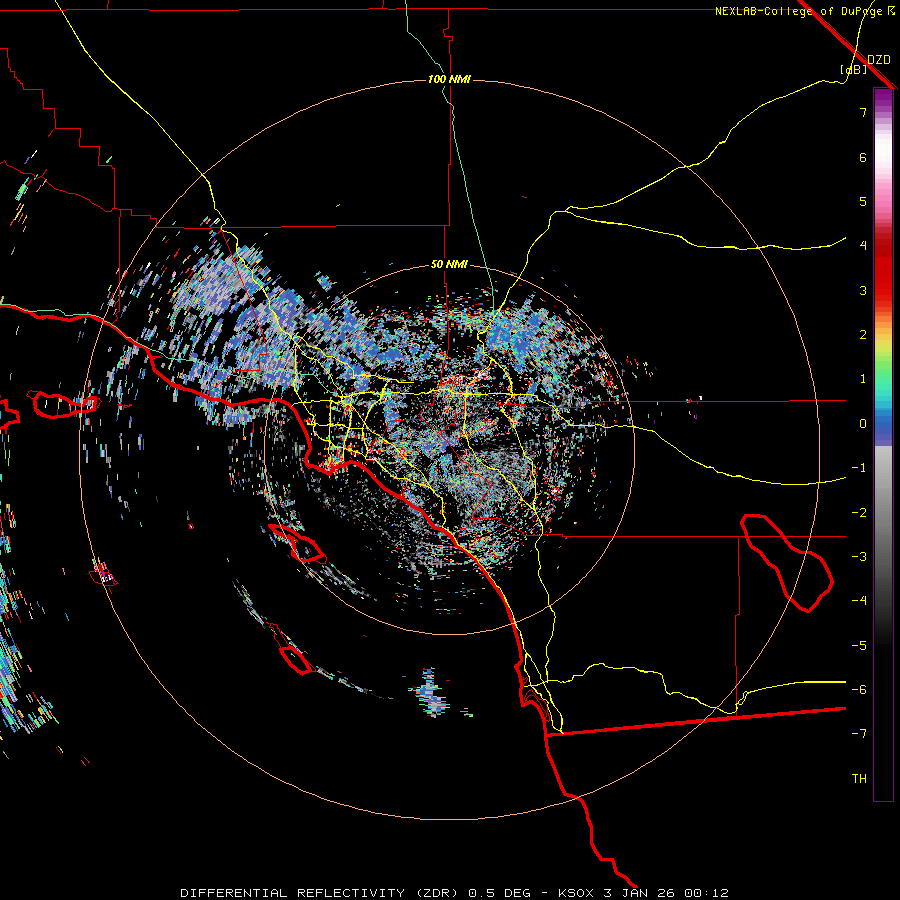Click the 50 NMI range ring label
This screenshot has width=900, height=900.
(449, 264)
